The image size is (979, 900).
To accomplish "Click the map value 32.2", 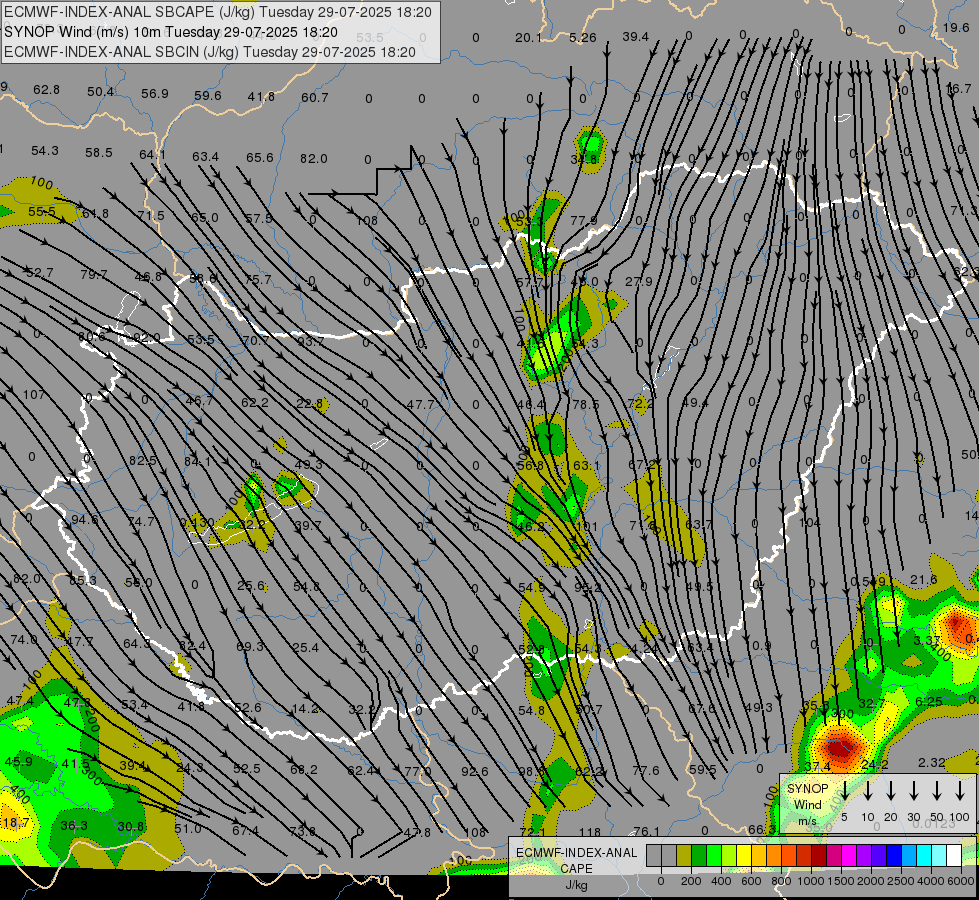I will coord(363,709).
